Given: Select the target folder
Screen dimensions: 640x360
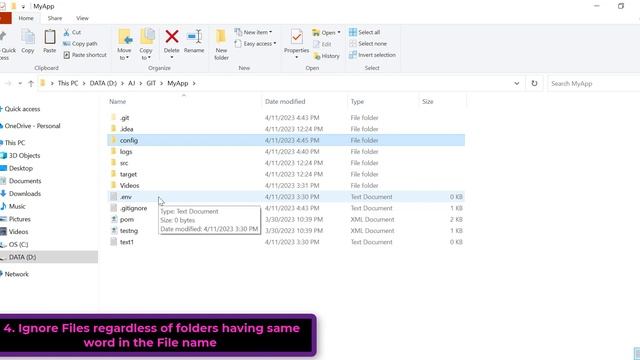Looking at the screenshot, I should [x=286, y=174].
